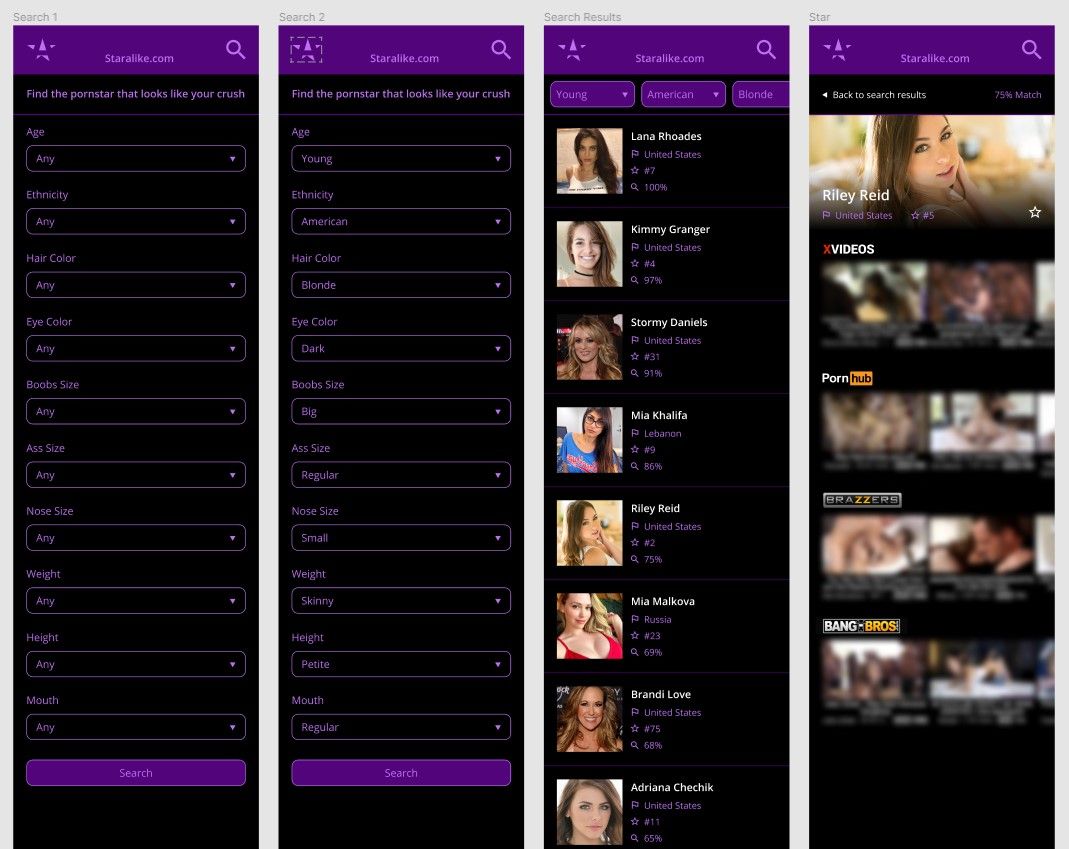Screen dimensions: 1069x849
Task: Open the Height dropdown in Search 1
Action: point(136,664)
